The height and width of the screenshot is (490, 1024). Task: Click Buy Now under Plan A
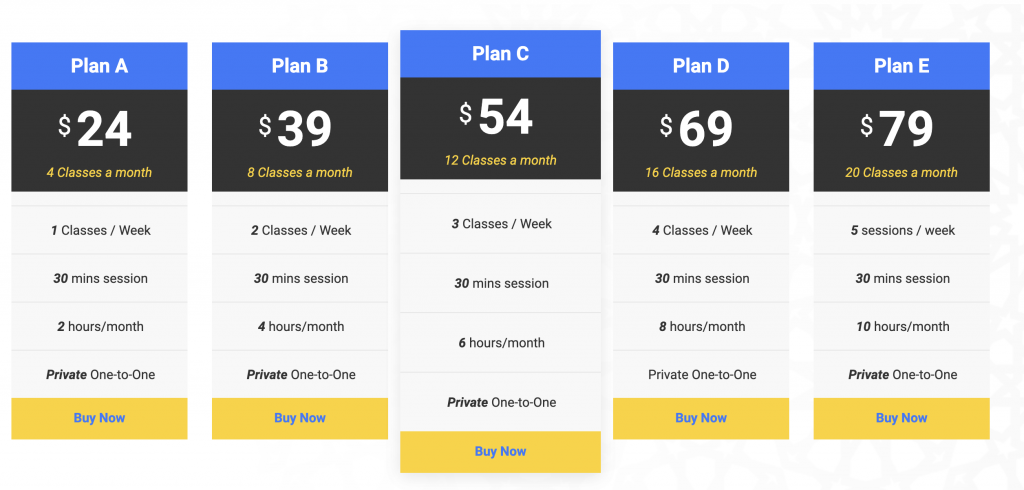99,418
